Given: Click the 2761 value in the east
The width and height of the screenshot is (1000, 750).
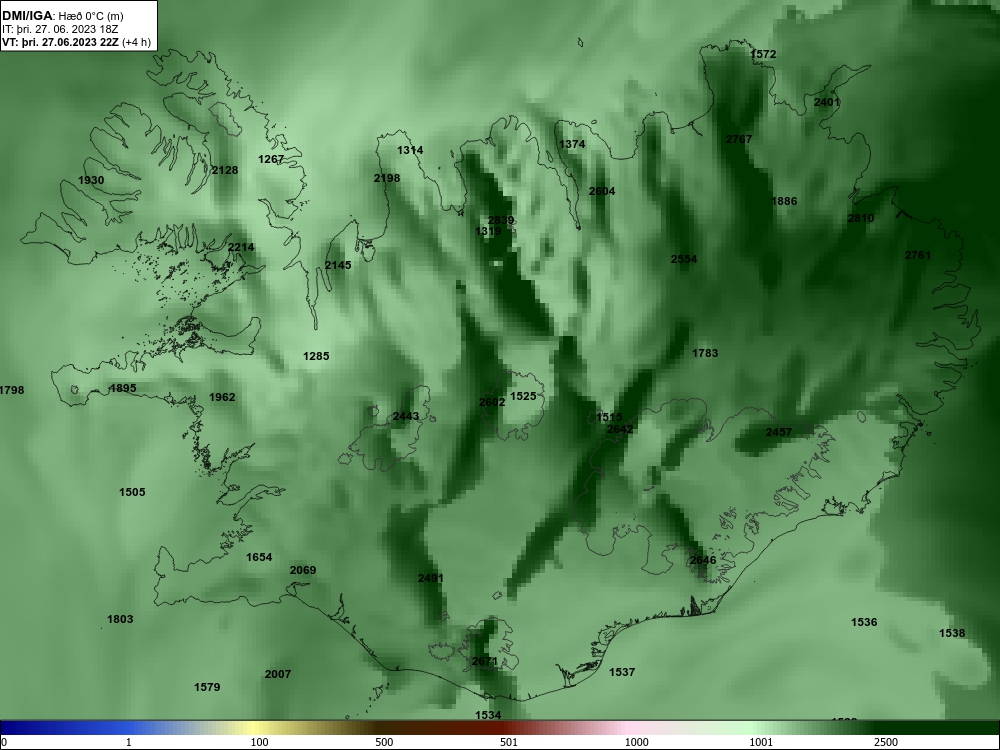Looking at the screenshot, I should (918, 255).
